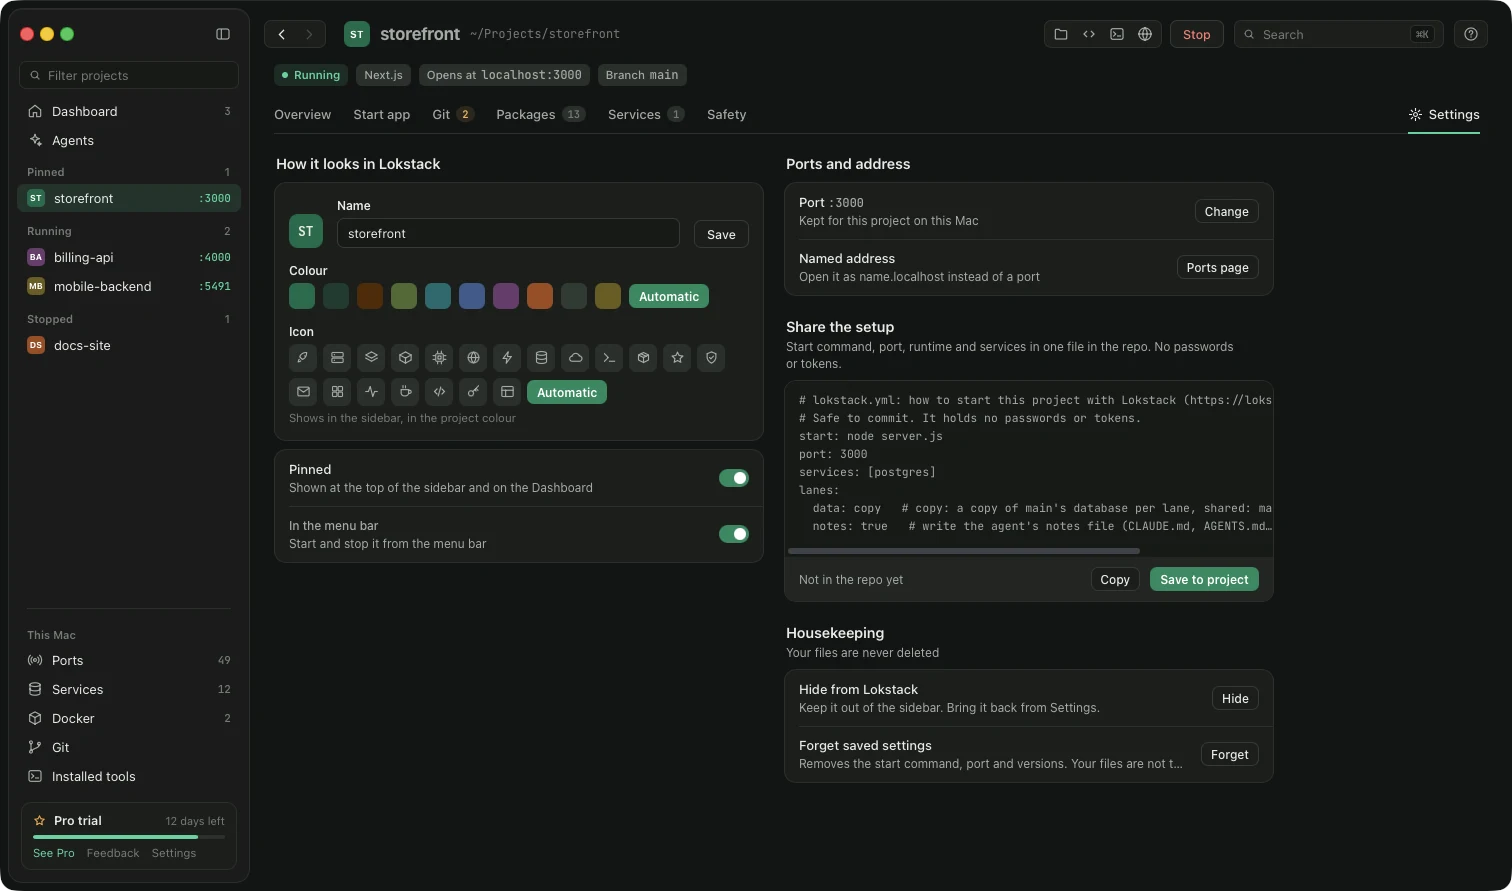Open Dashboard in the sidebar
1512x891 pixels.
pos(129,111)
